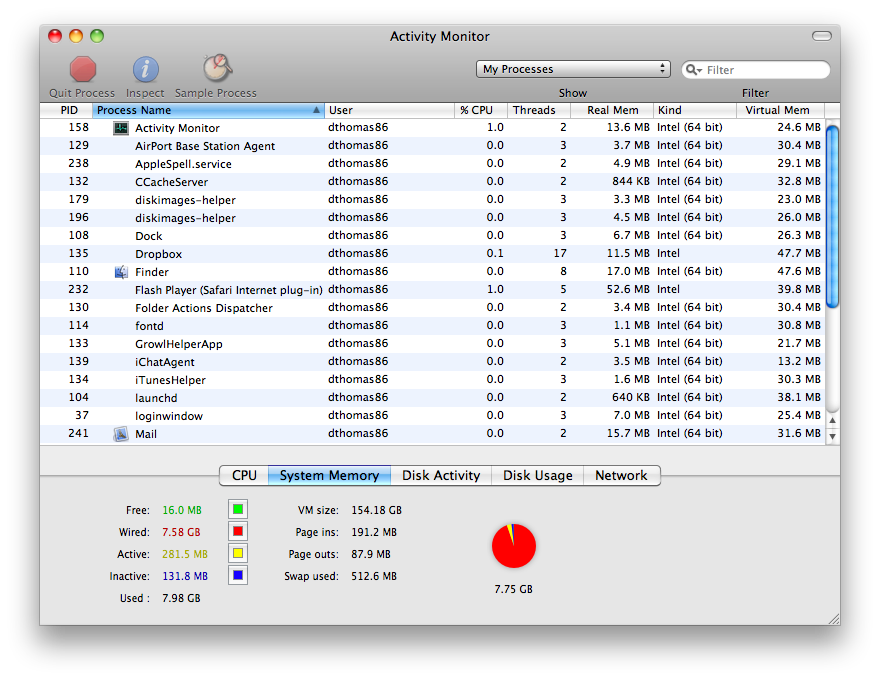Click the yellow Active memory color swatch
880x680 pixels.
click(238, 553)
